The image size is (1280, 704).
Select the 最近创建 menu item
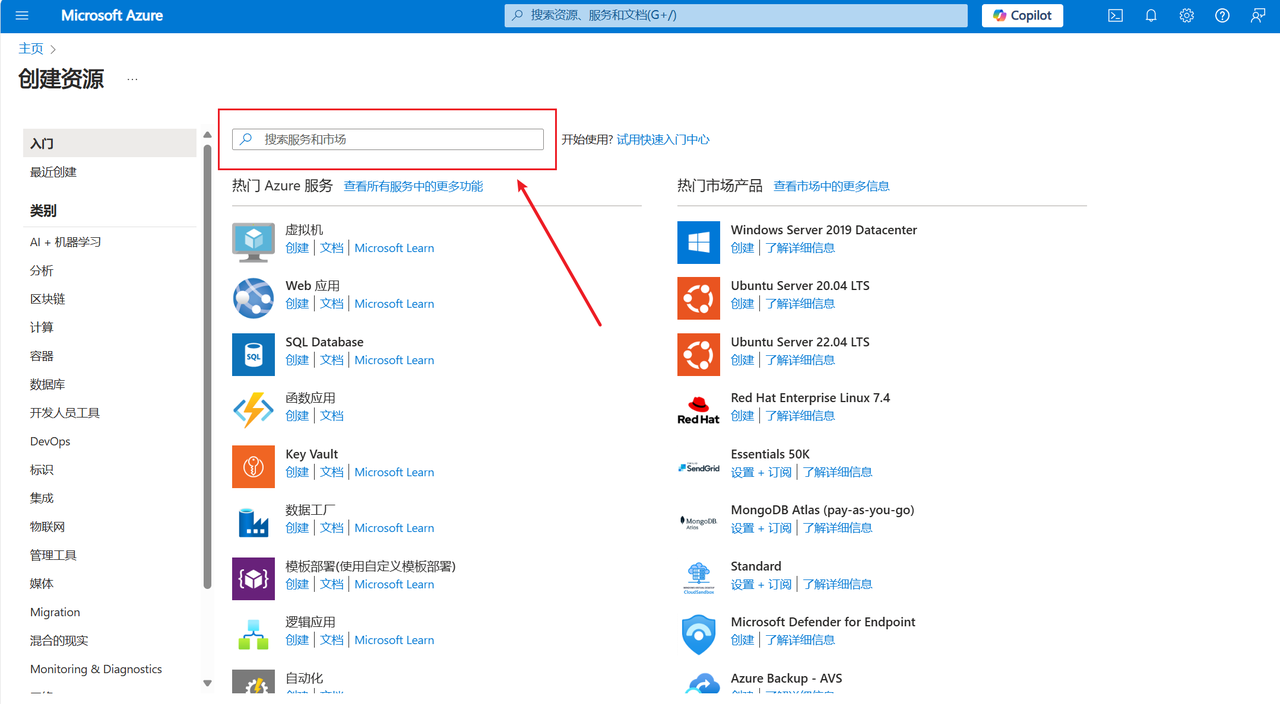coord(53,172)
